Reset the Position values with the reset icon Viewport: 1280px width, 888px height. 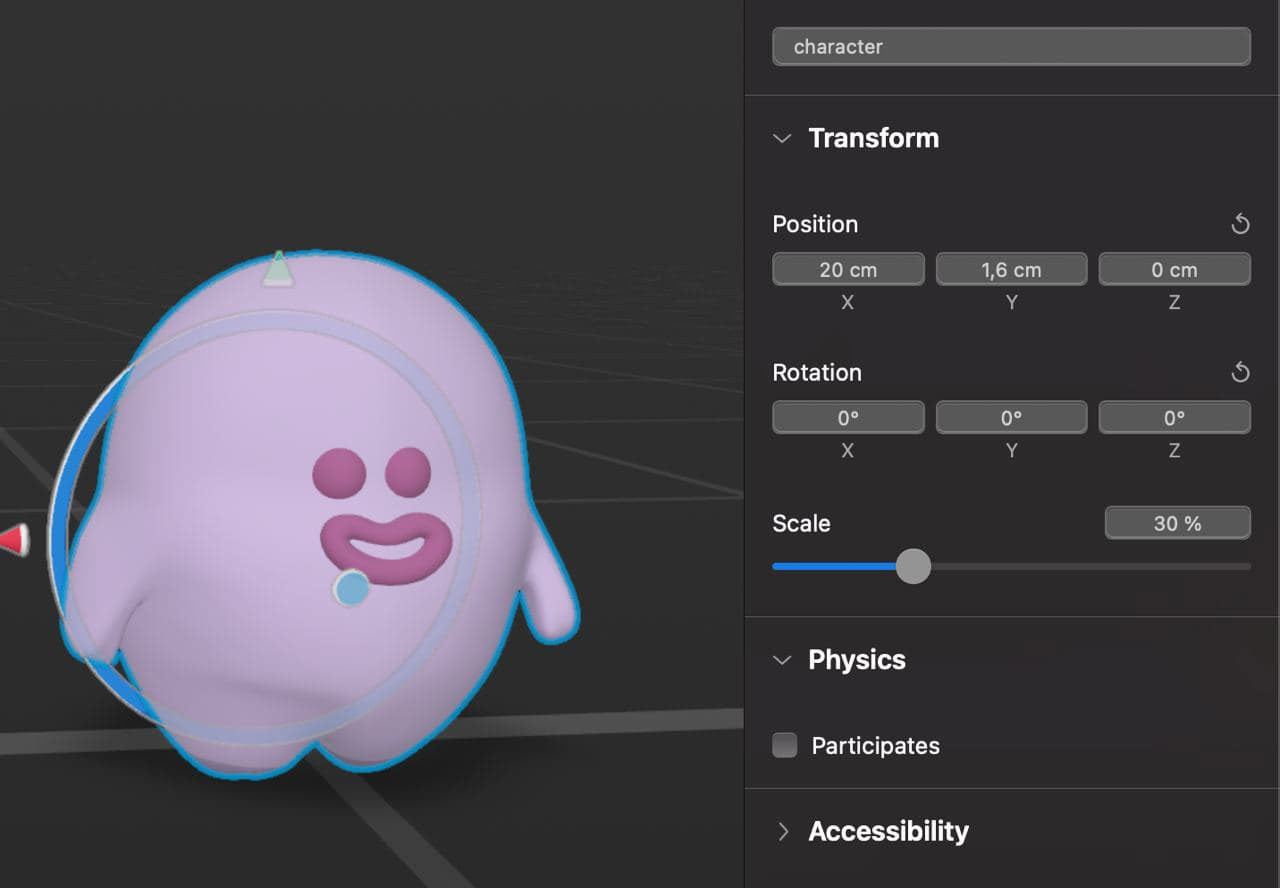[1240, 224]
